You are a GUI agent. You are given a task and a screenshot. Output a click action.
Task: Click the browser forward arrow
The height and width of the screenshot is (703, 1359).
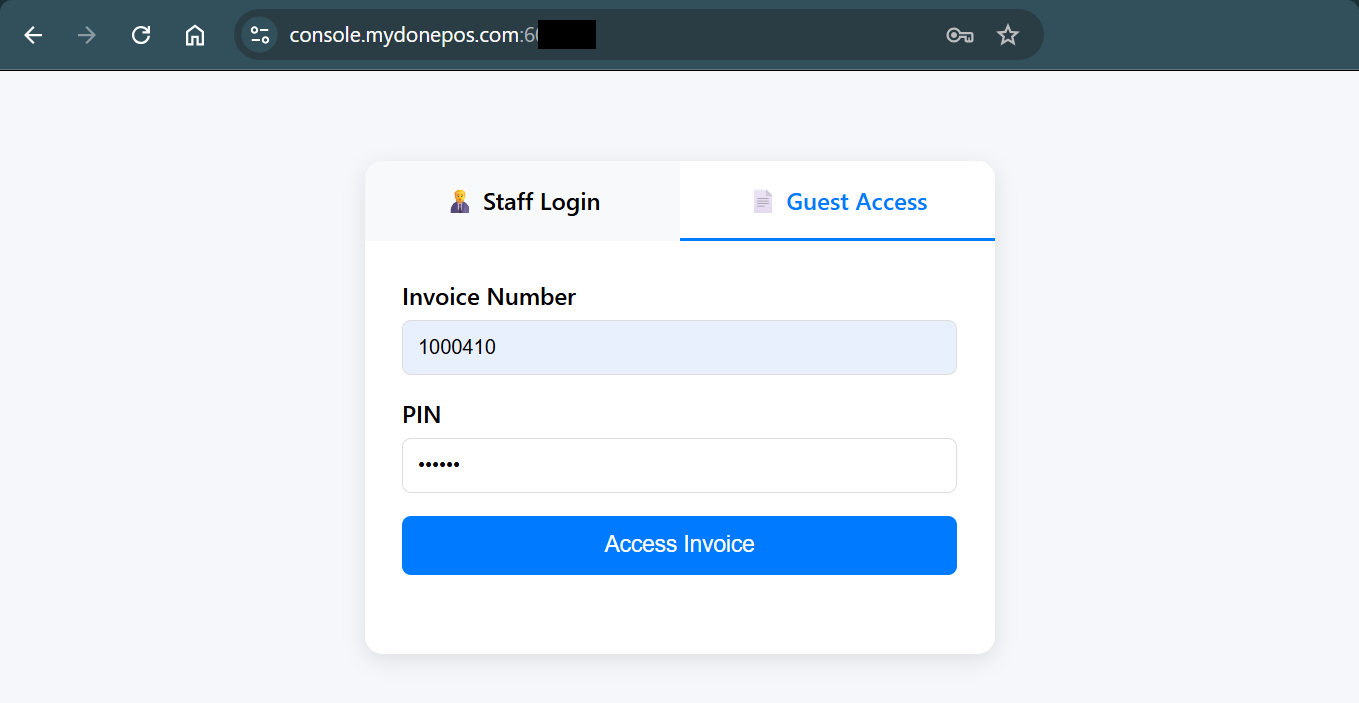[x=87, y=36]
